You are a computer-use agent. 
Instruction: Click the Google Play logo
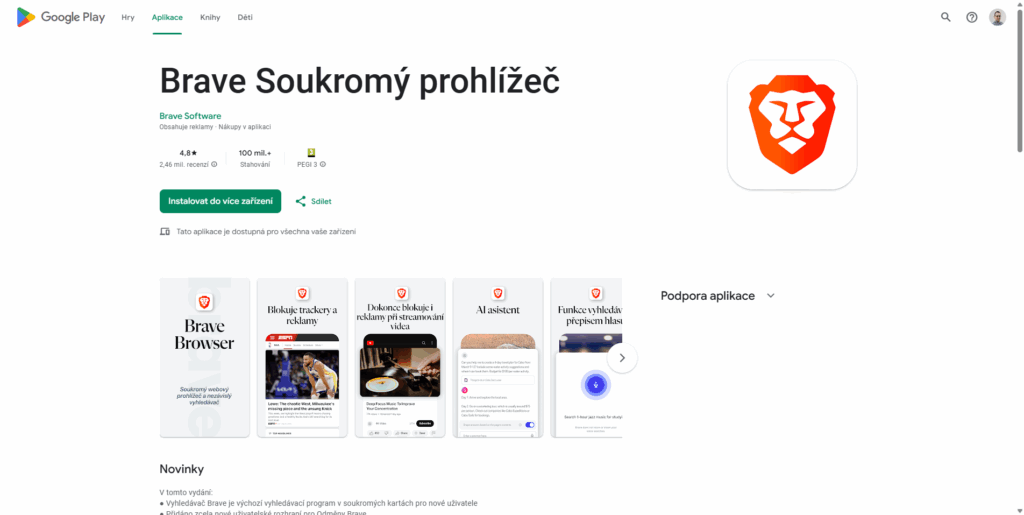[61, 18]
